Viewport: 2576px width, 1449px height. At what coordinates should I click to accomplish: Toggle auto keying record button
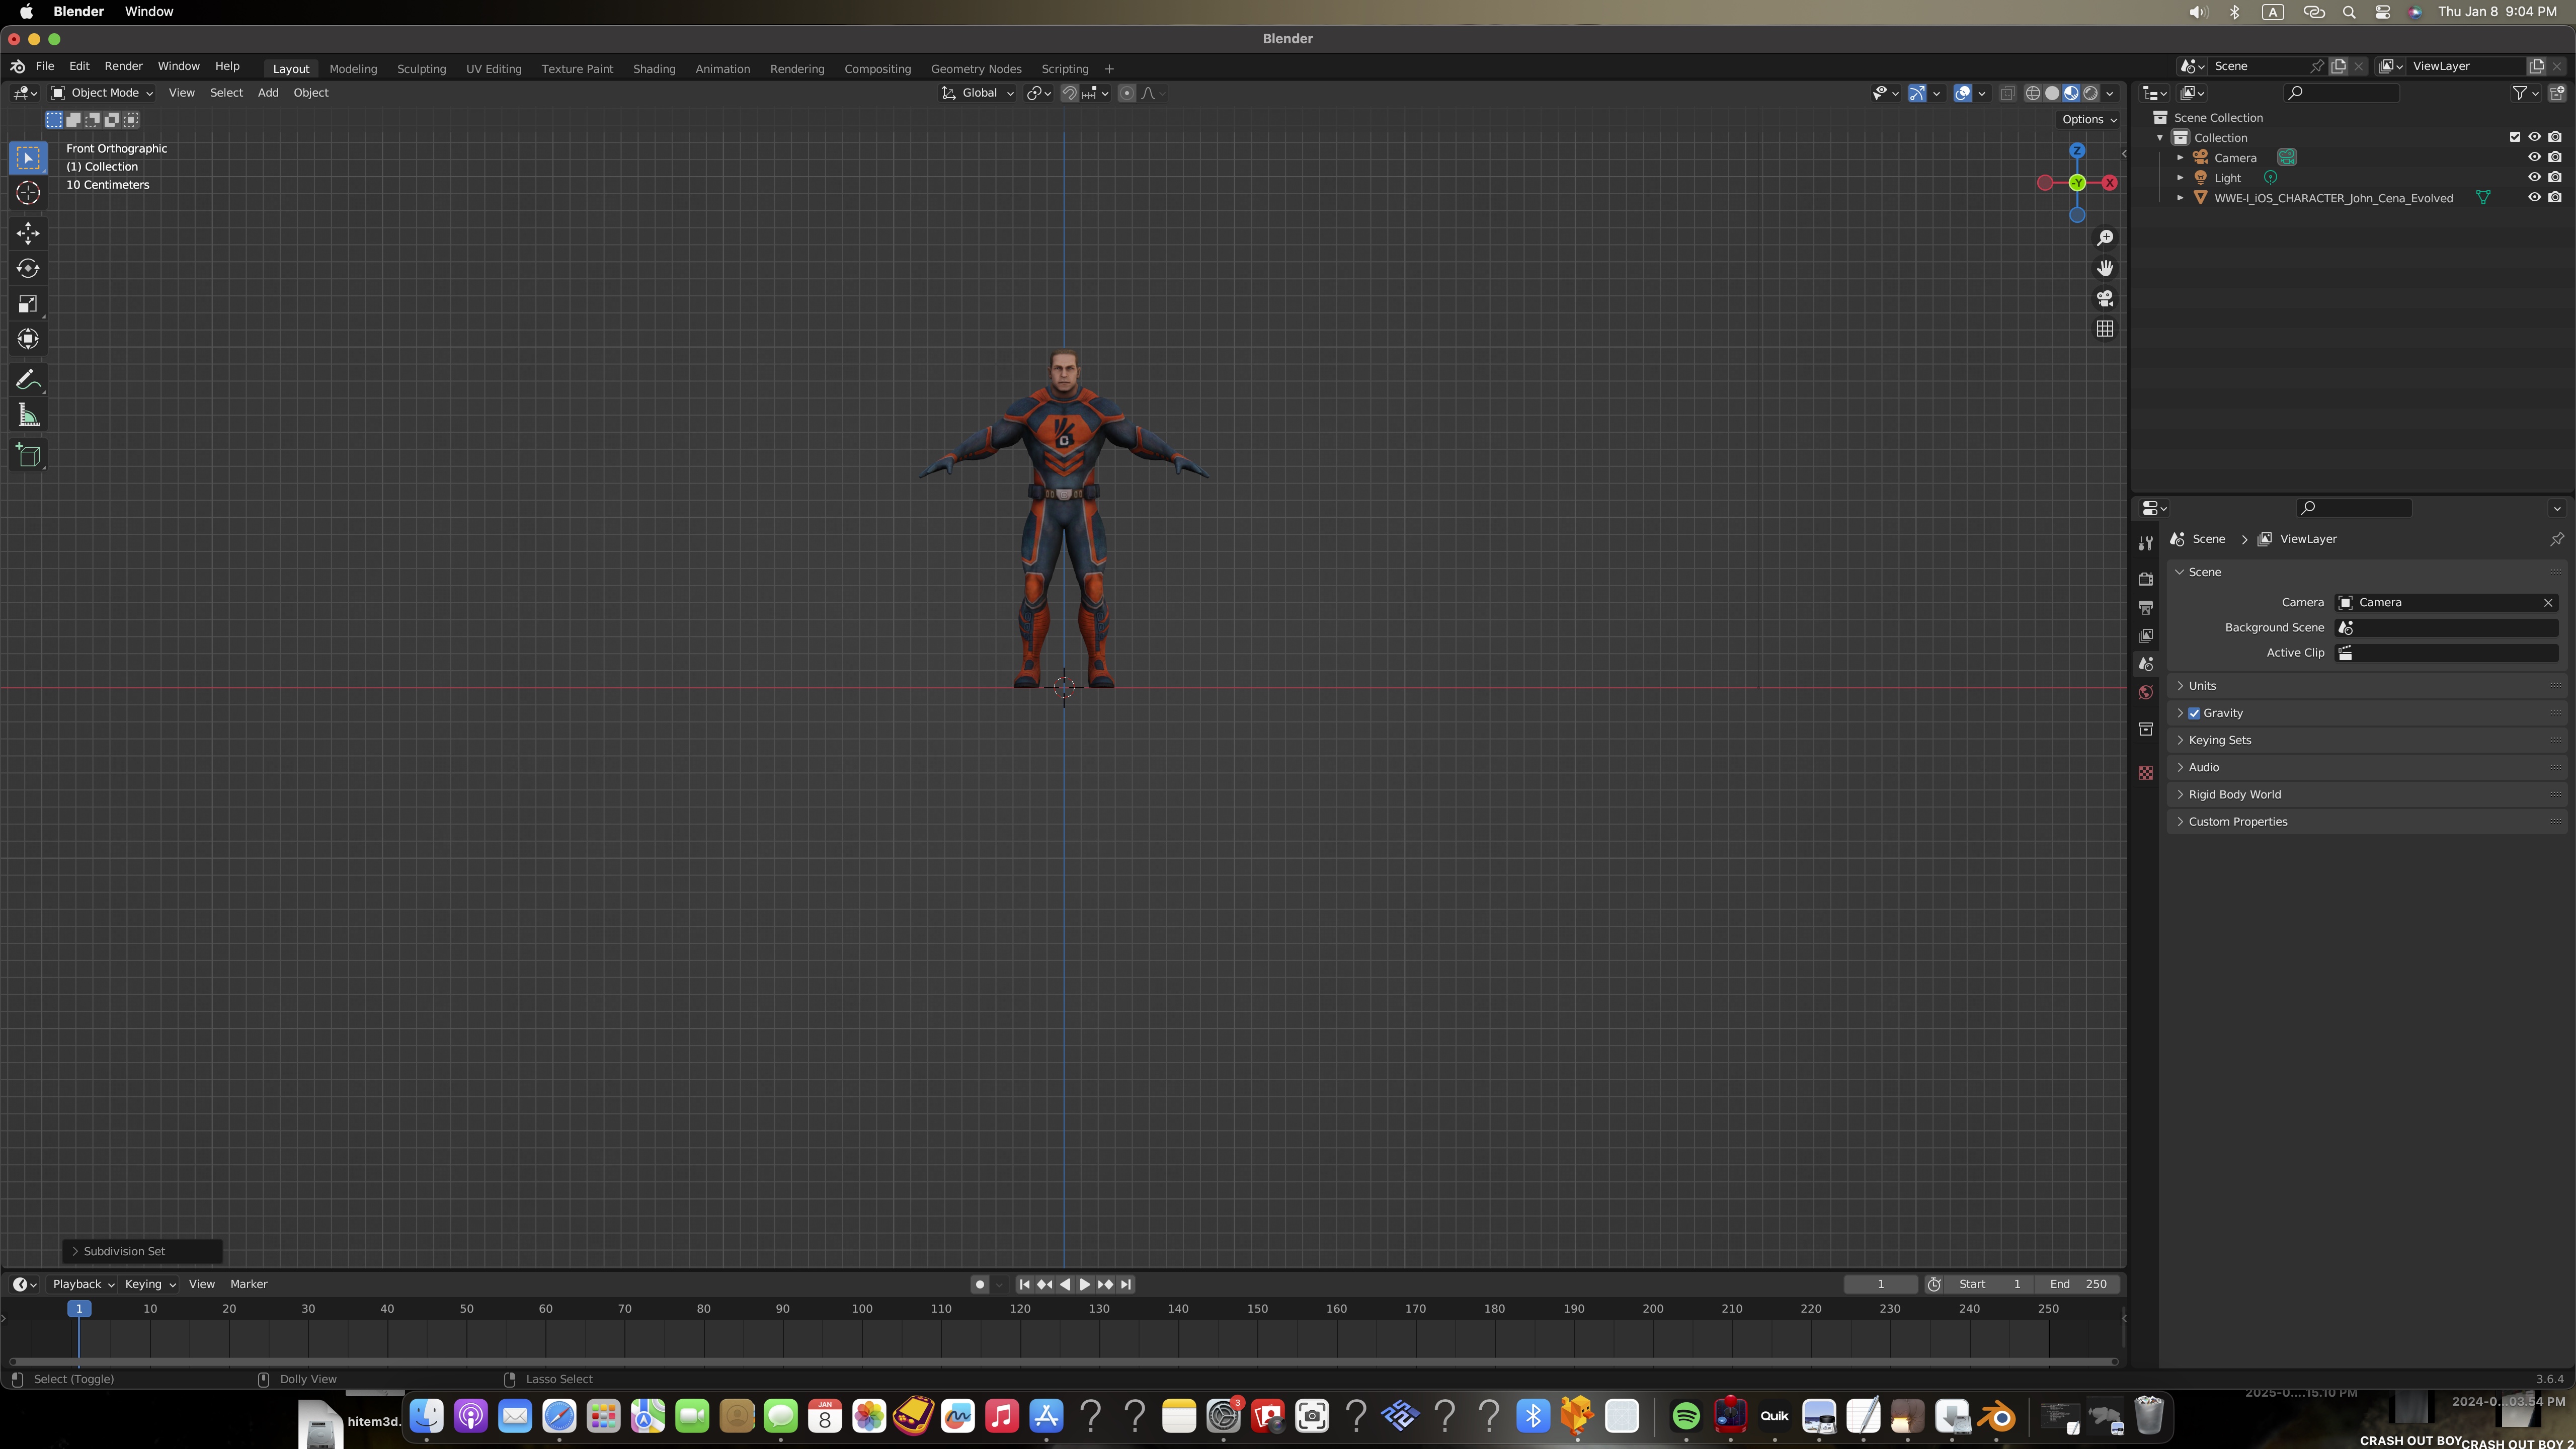coord(980,1284)
